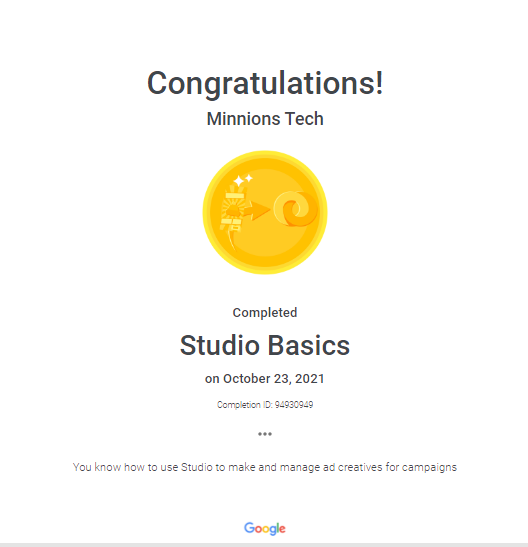Viewport: 528px width, 547px height.
Task: Click the Completion ID 94930949 text
Action: tap(265, 405)
